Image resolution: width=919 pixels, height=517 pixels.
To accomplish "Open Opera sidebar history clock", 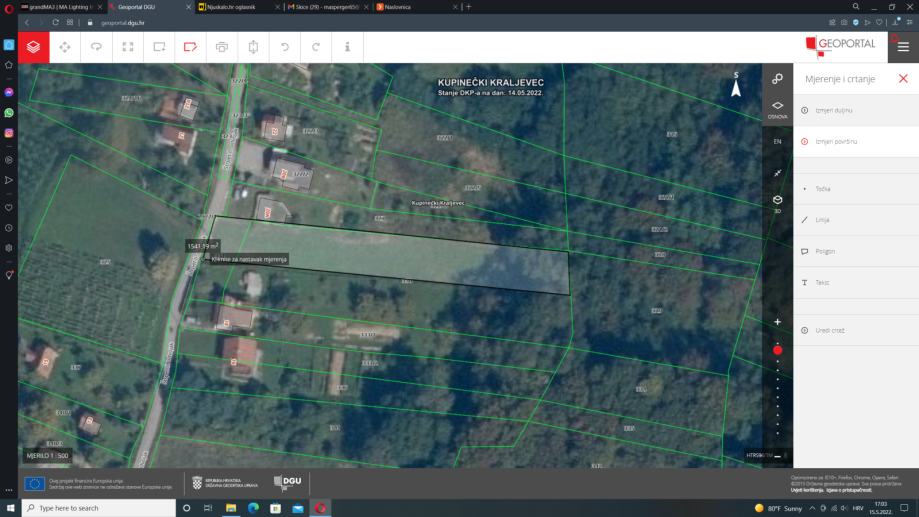I will tap(9, 228).
